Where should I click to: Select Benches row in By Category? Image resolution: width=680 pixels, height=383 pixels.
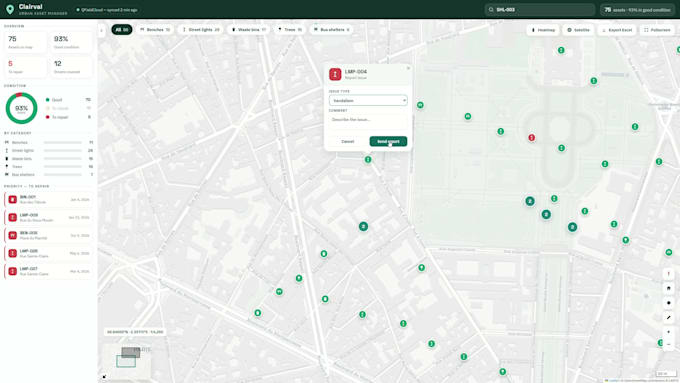[49, 142]
